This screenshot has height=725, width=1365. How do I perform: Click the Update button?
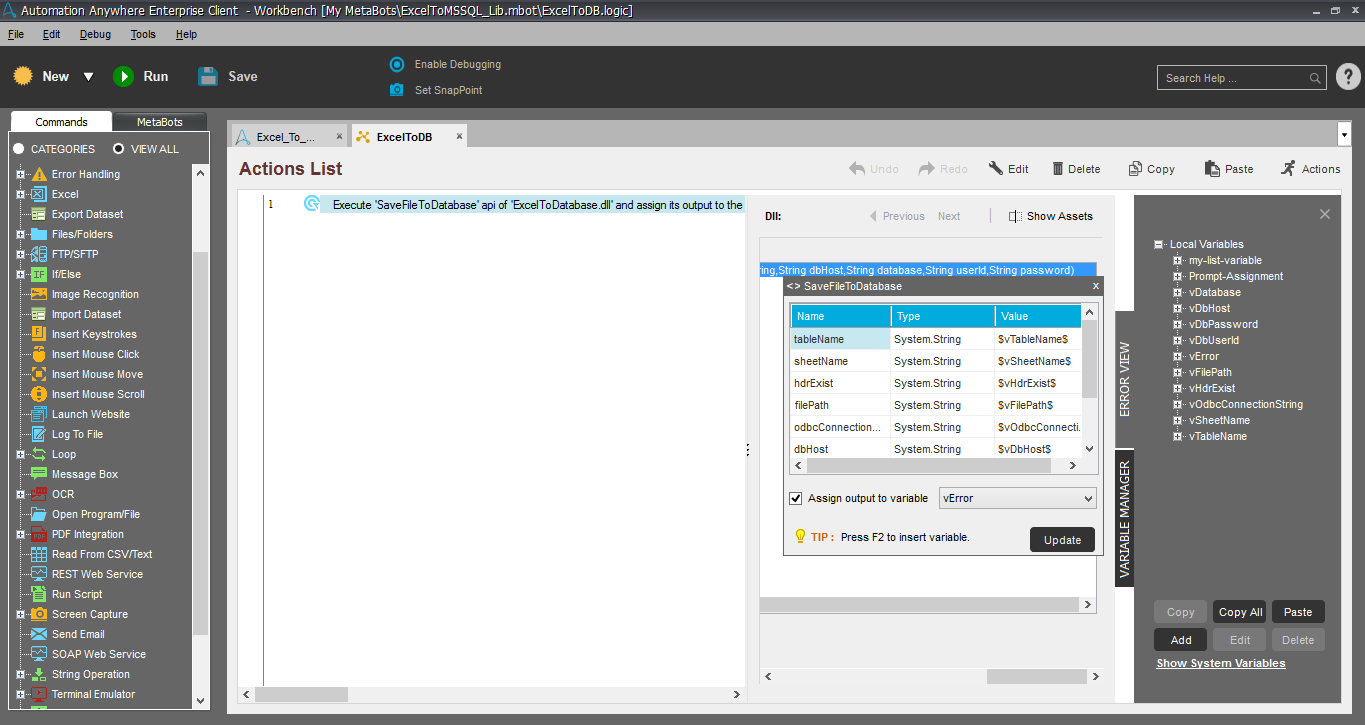pos(1062,540)
